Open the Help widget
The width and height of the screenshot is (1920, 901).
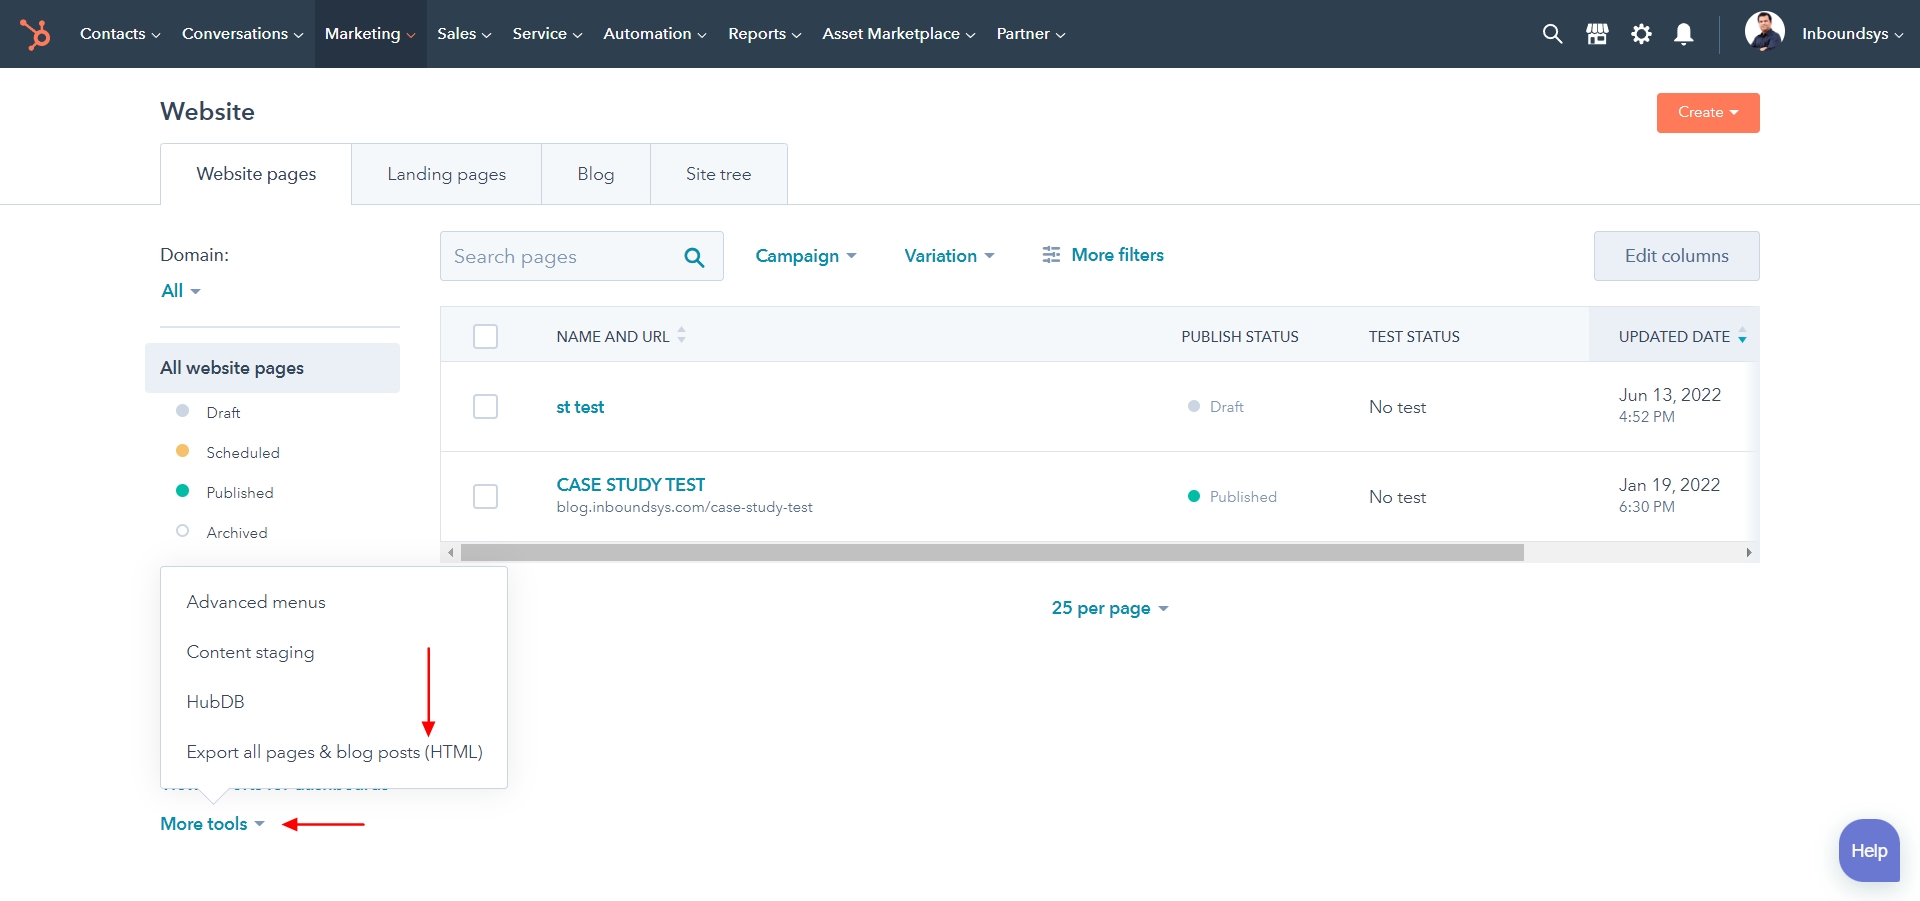click(x=1868, y=850)
